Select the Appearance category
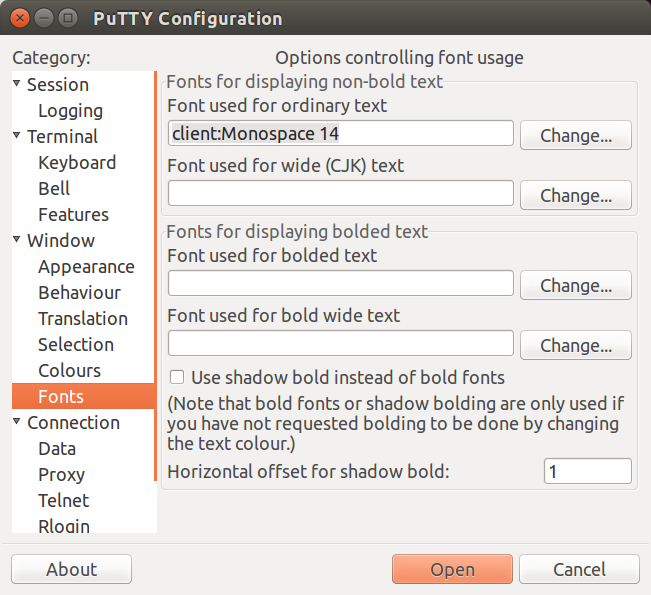This screenshot has height=595, width=651. click(86, 267)
